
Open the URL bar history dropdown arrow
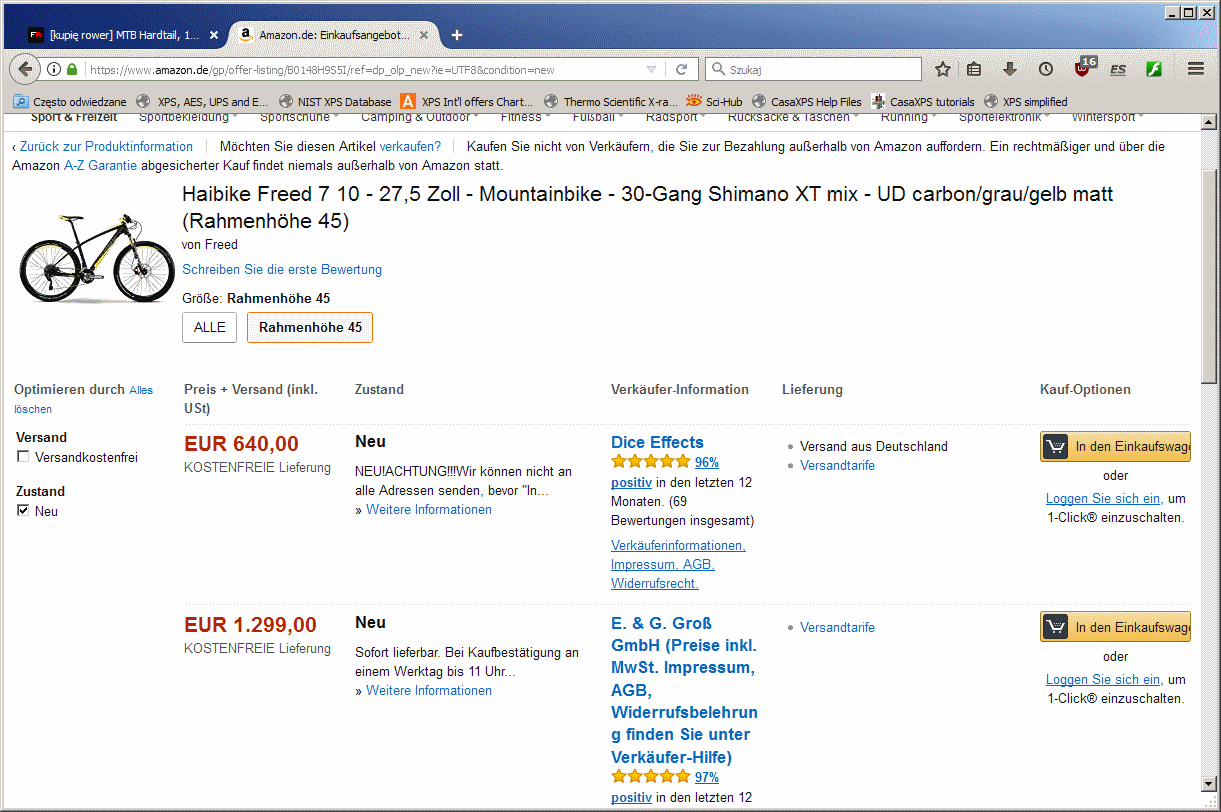pyautogui.click(x=651, y=70)
